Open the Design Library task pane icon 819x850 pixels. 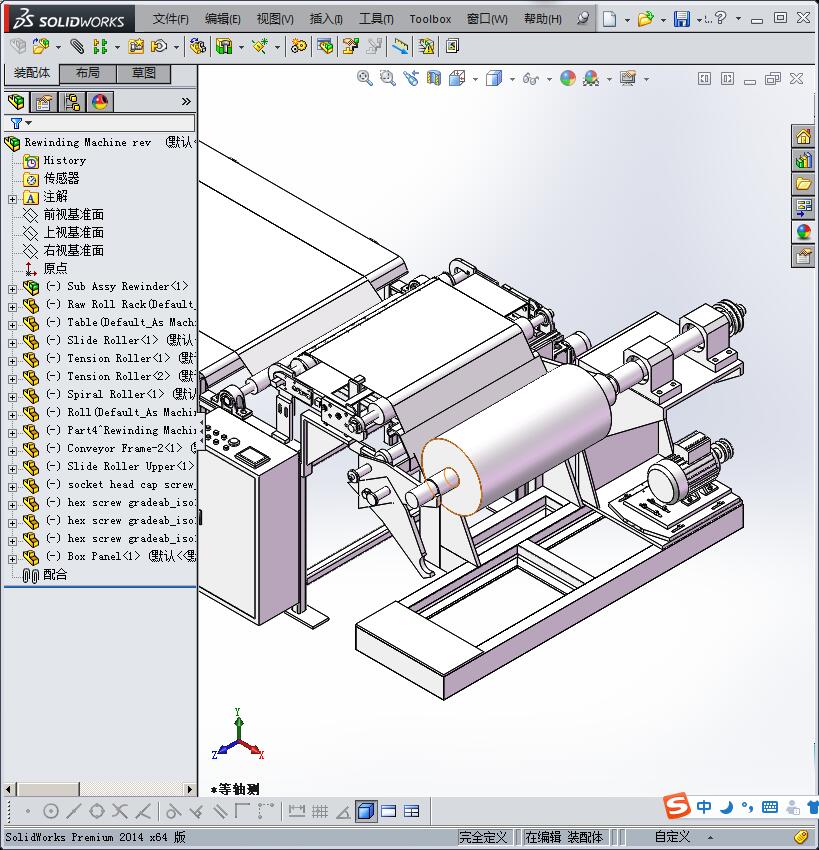pos(803,160)
